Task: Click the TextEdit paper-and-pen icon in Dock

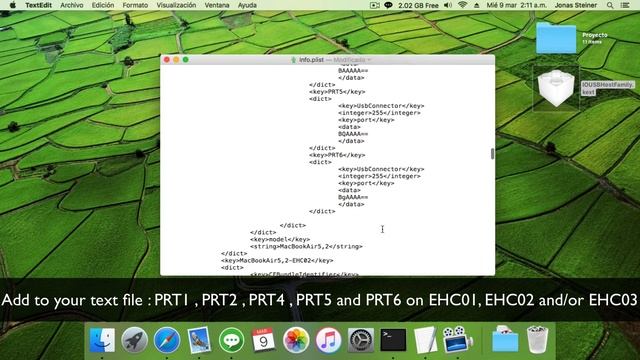Action: coord(425,340)
